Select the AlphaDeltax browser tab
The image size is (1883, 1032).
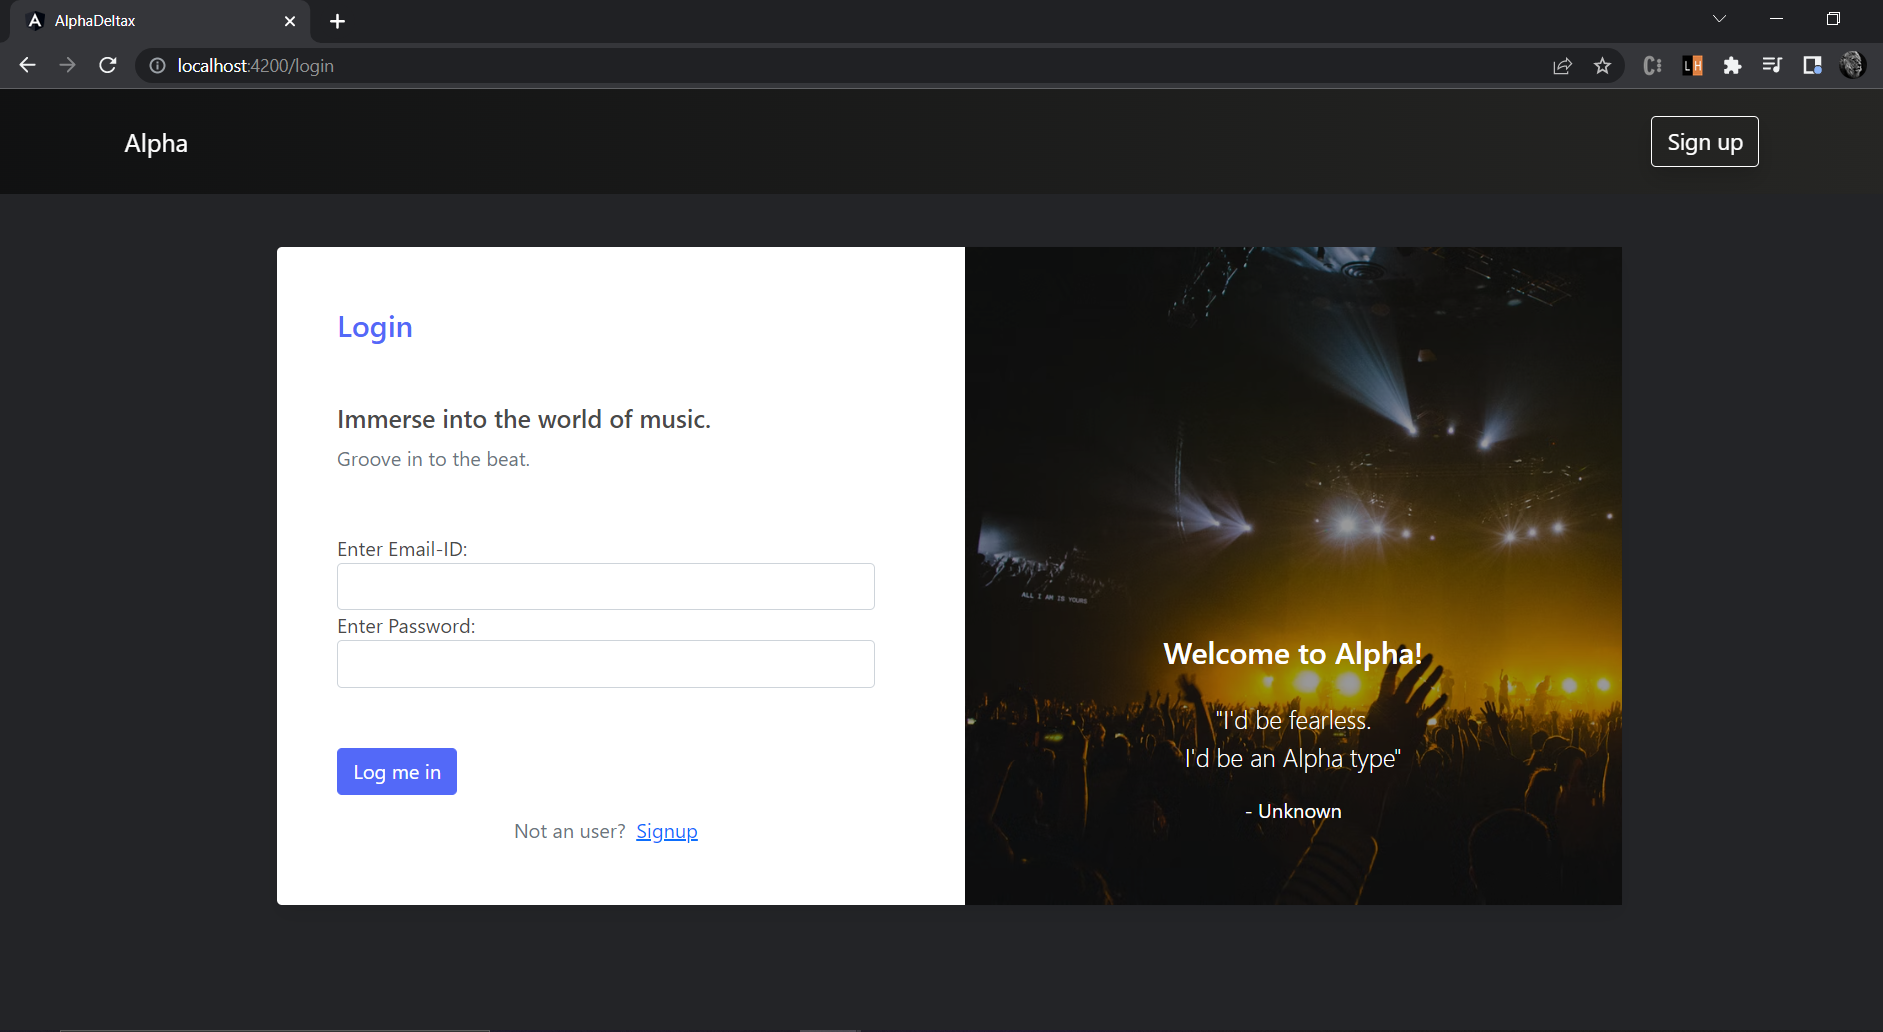pyautogui.click(x=160, y=21)
